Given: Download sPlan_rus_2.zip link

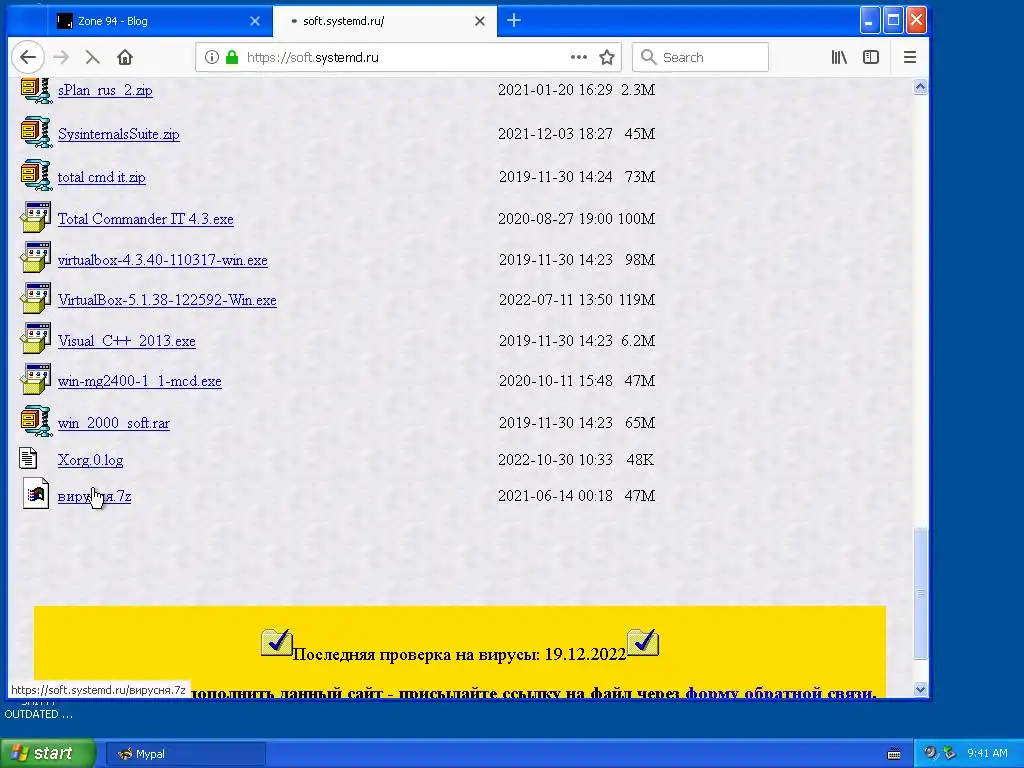Looking at the screenshot, I should (105, 90).
